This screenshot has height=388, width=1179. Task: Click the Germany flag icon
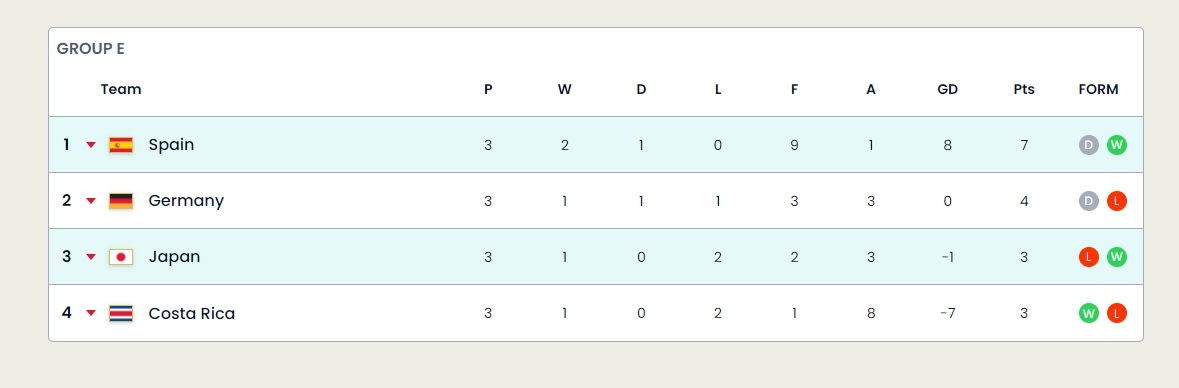click(121, 201)
